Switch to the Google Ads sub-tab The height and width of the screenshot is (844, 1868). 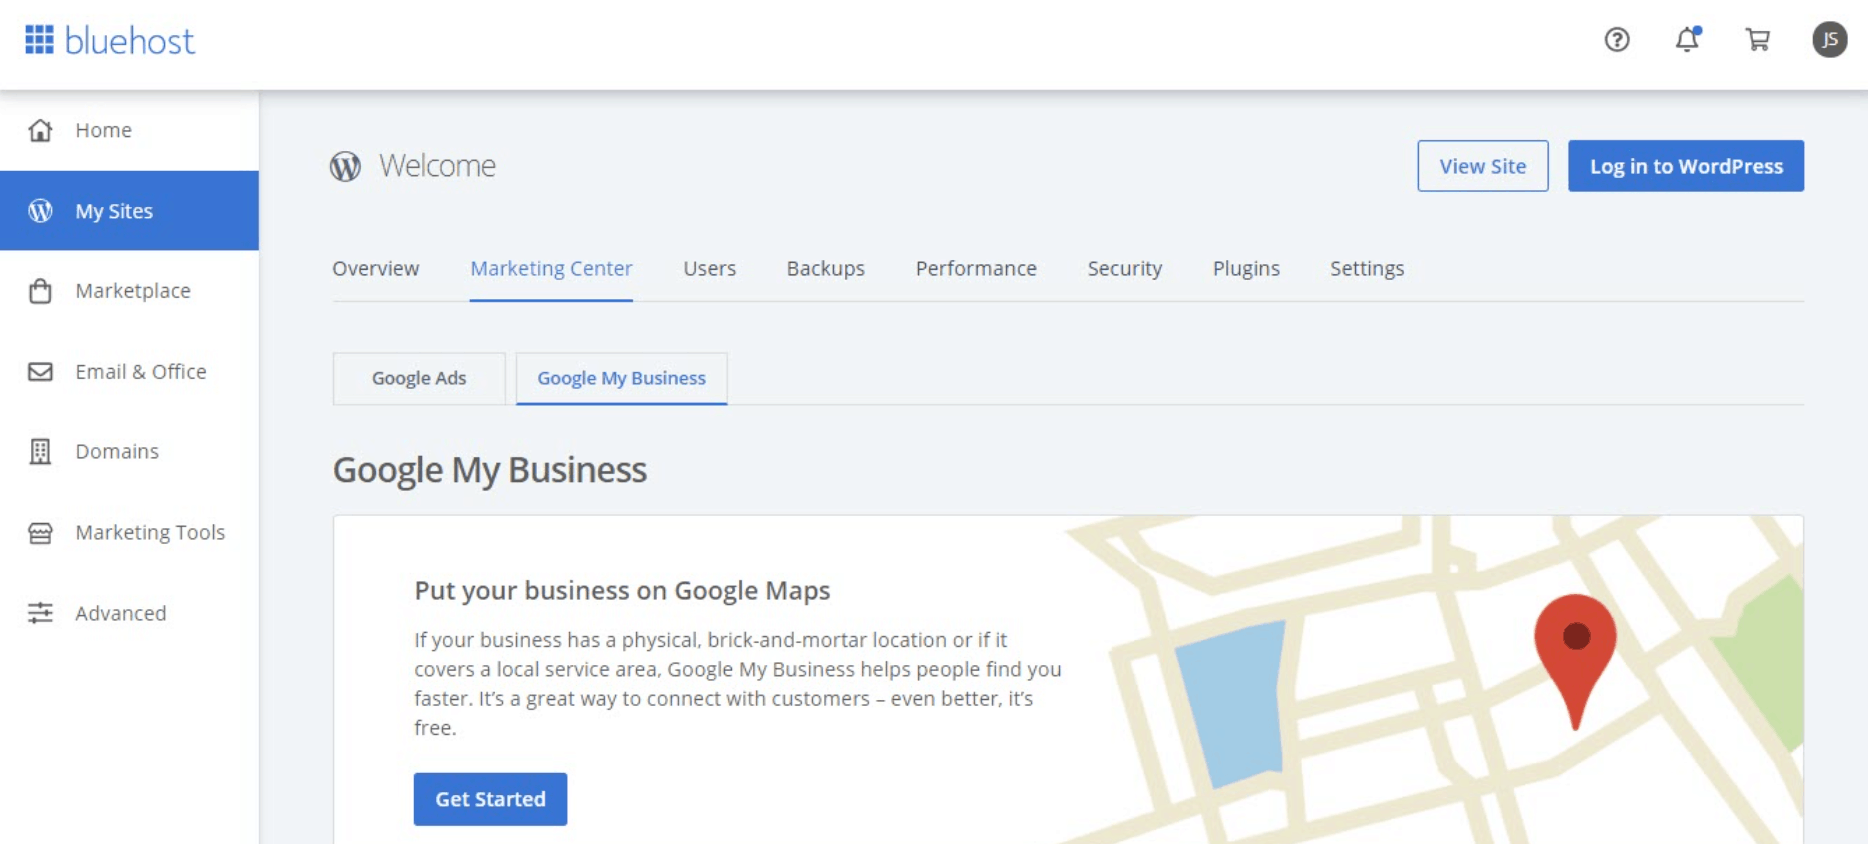pyautogui.click(x=419, y=378)
